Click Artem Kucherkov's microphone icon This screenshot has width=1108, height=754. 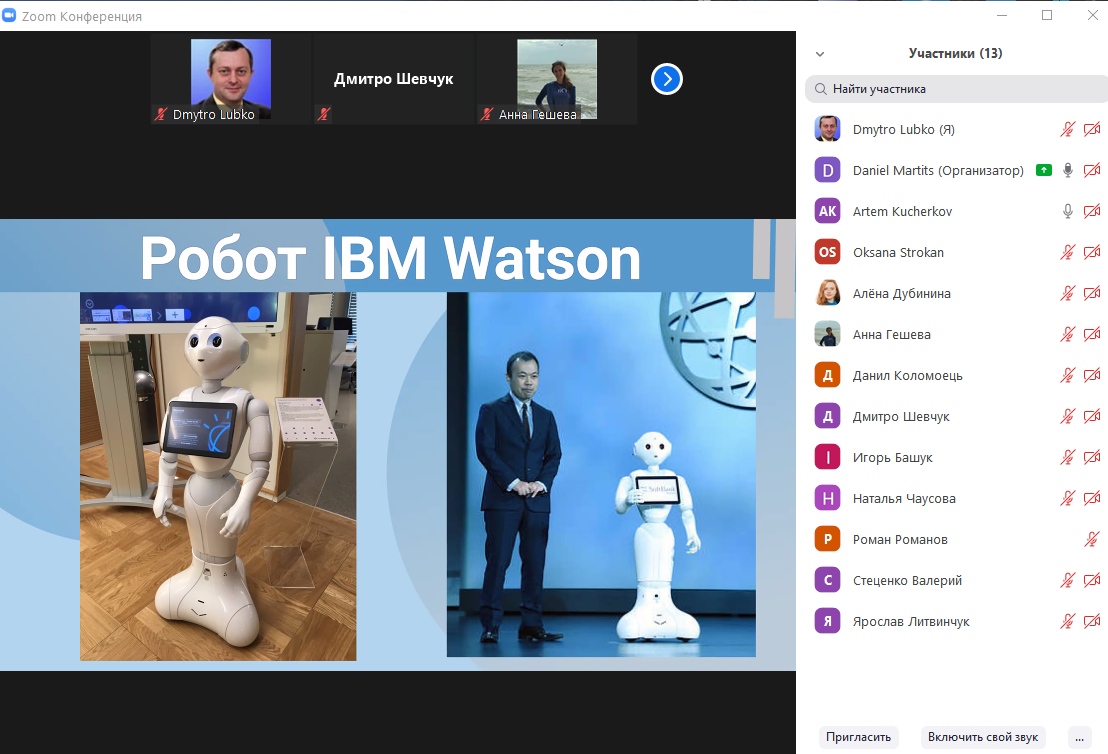1068,211
